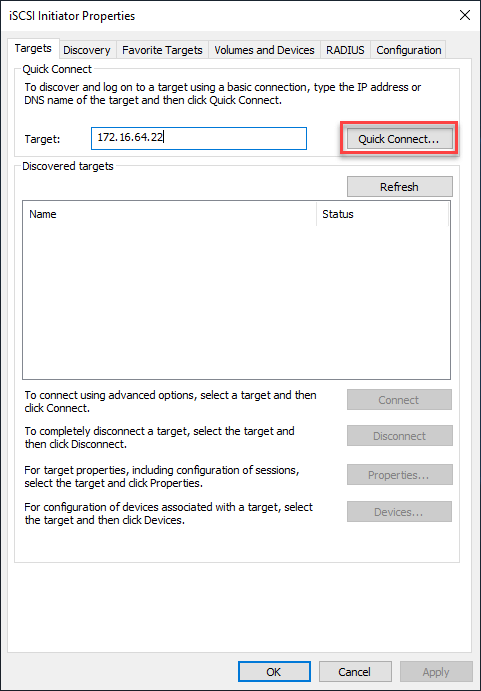Click the Disconnect button
The height and width of the screenshot is (691, 481).
[399, 436]
